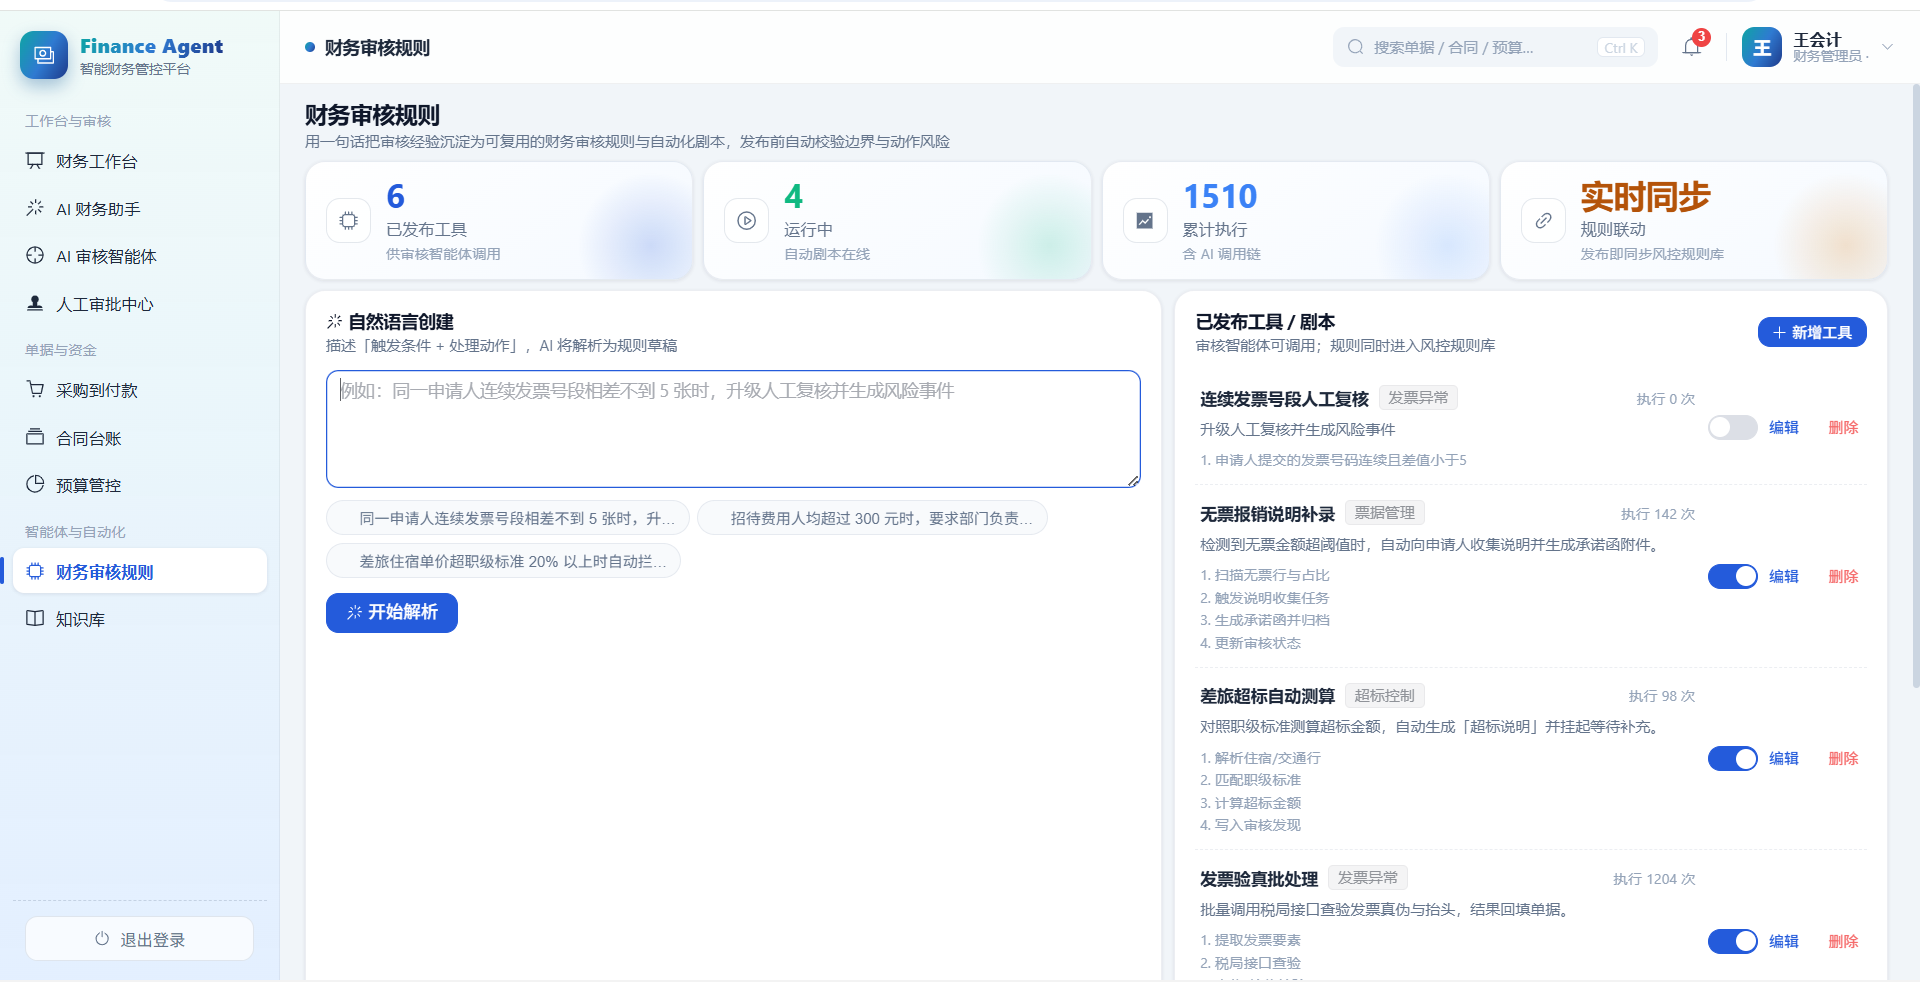Click the search magnifier icon
The width and height of the screenshot is (1920, 982).
pyautogui.click(x=1355, y=47)
